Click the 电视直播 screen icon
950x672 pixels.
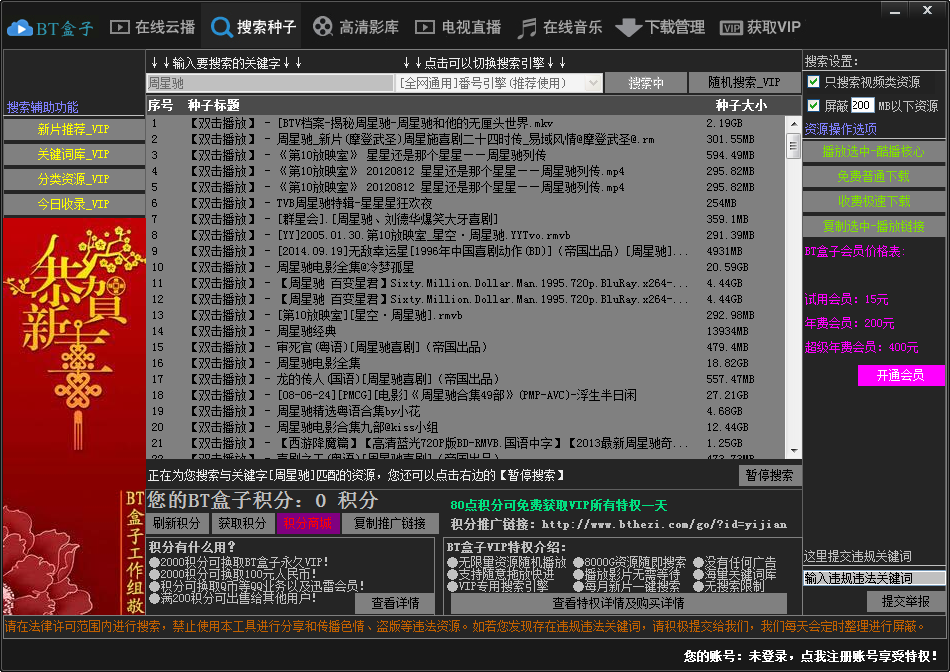click(x=425, y=27)
